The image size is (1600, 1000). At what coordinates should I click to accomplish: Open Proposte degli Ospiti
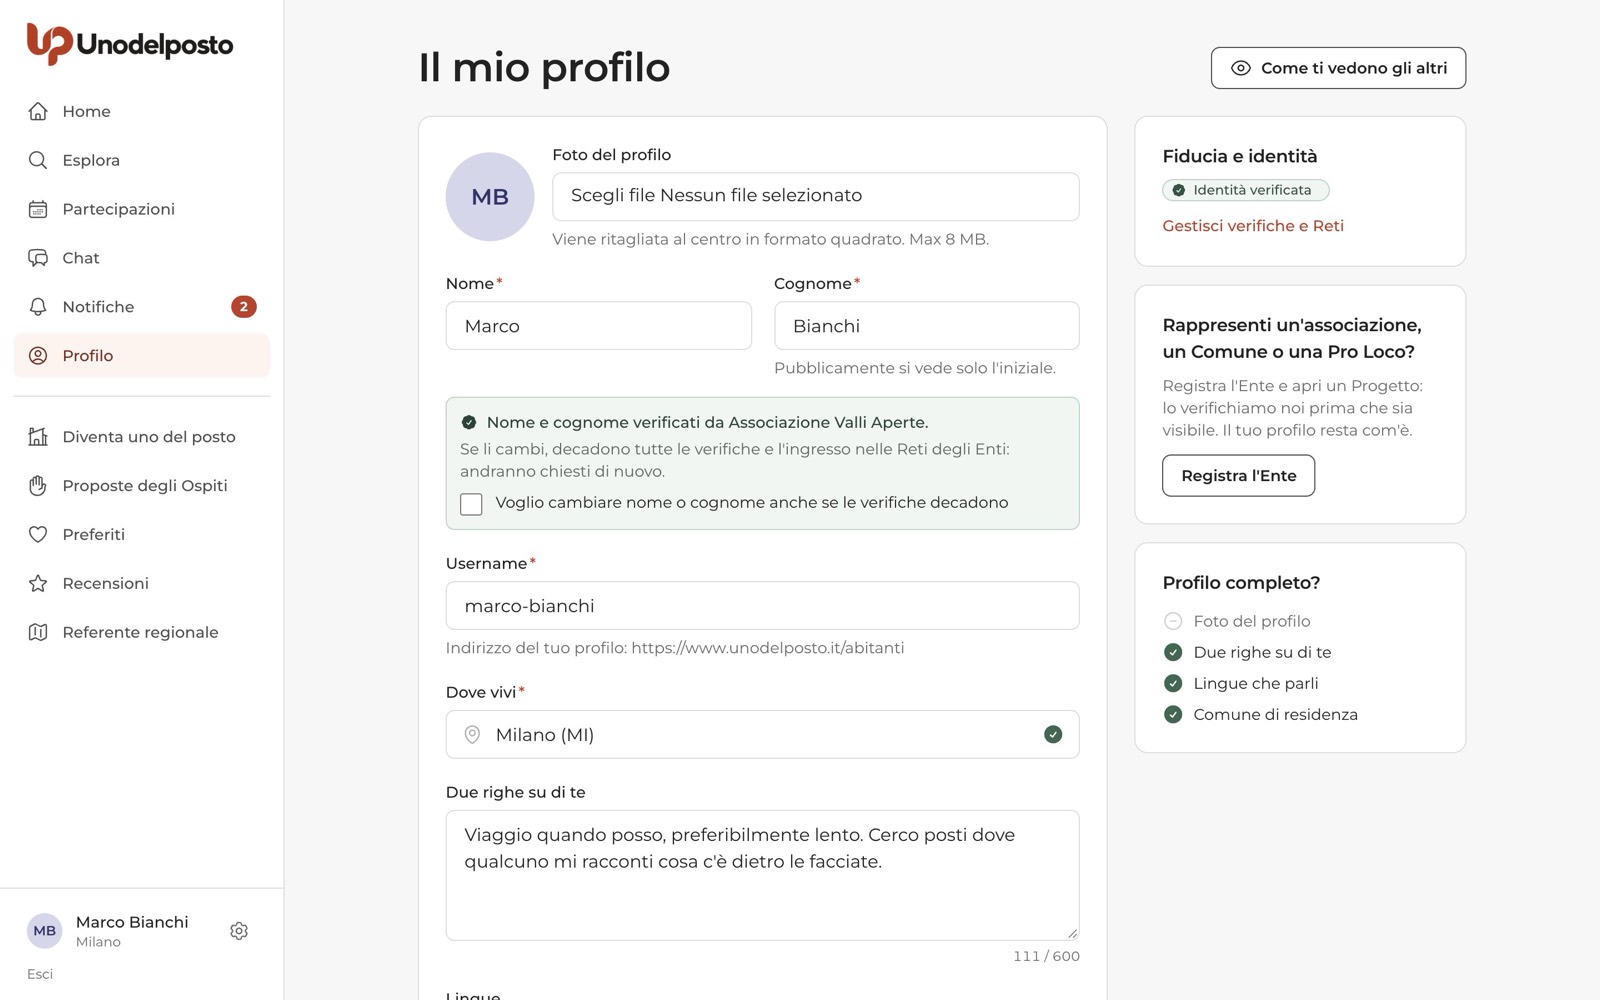click(x=142, y=486)
